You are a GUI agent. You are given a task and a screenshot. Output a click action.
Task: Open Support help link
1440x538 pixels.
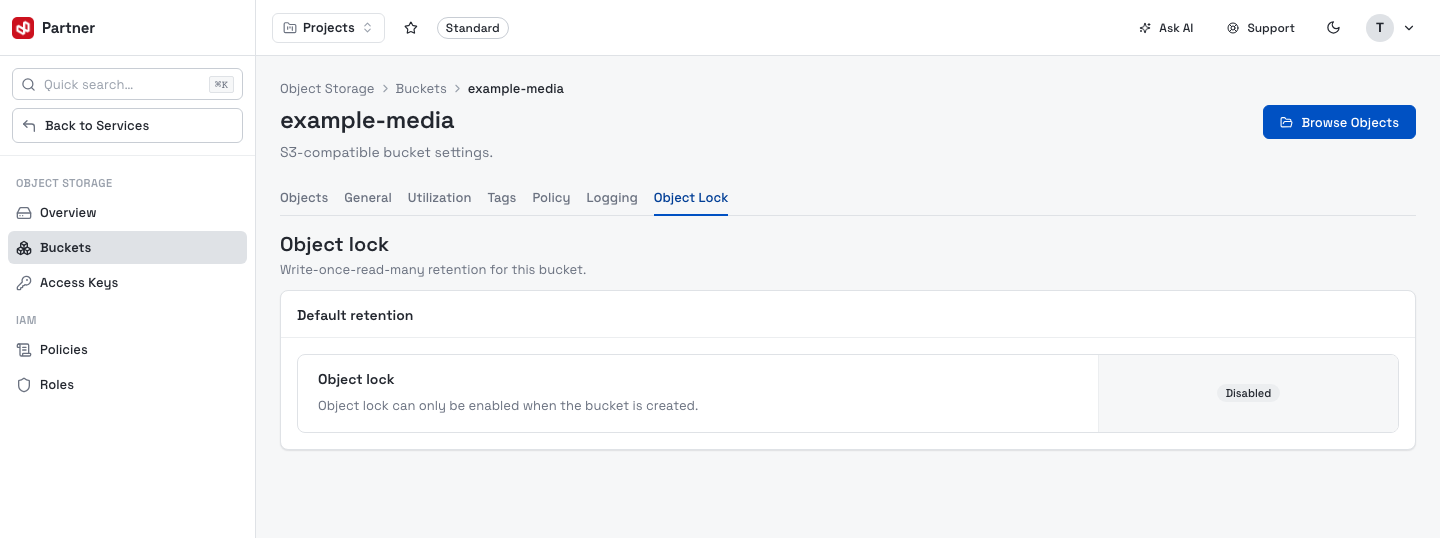[x=1261, y=28]
